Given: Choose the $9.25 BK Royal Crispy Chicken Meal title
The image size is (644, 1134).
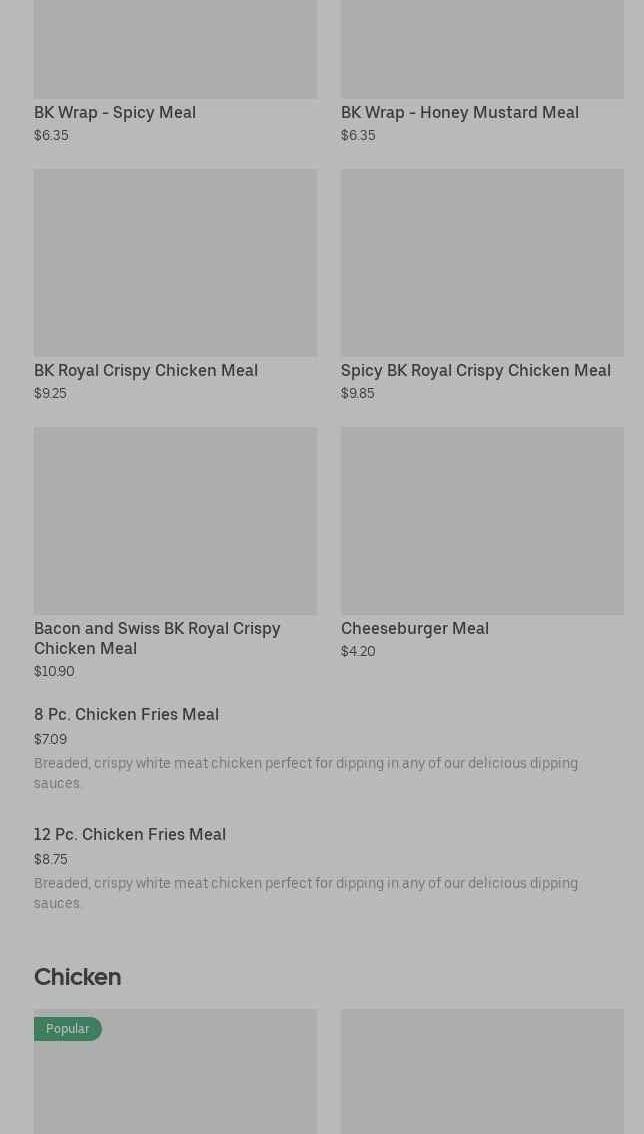Looking at the screenshot, I should [x=146, y=370].
